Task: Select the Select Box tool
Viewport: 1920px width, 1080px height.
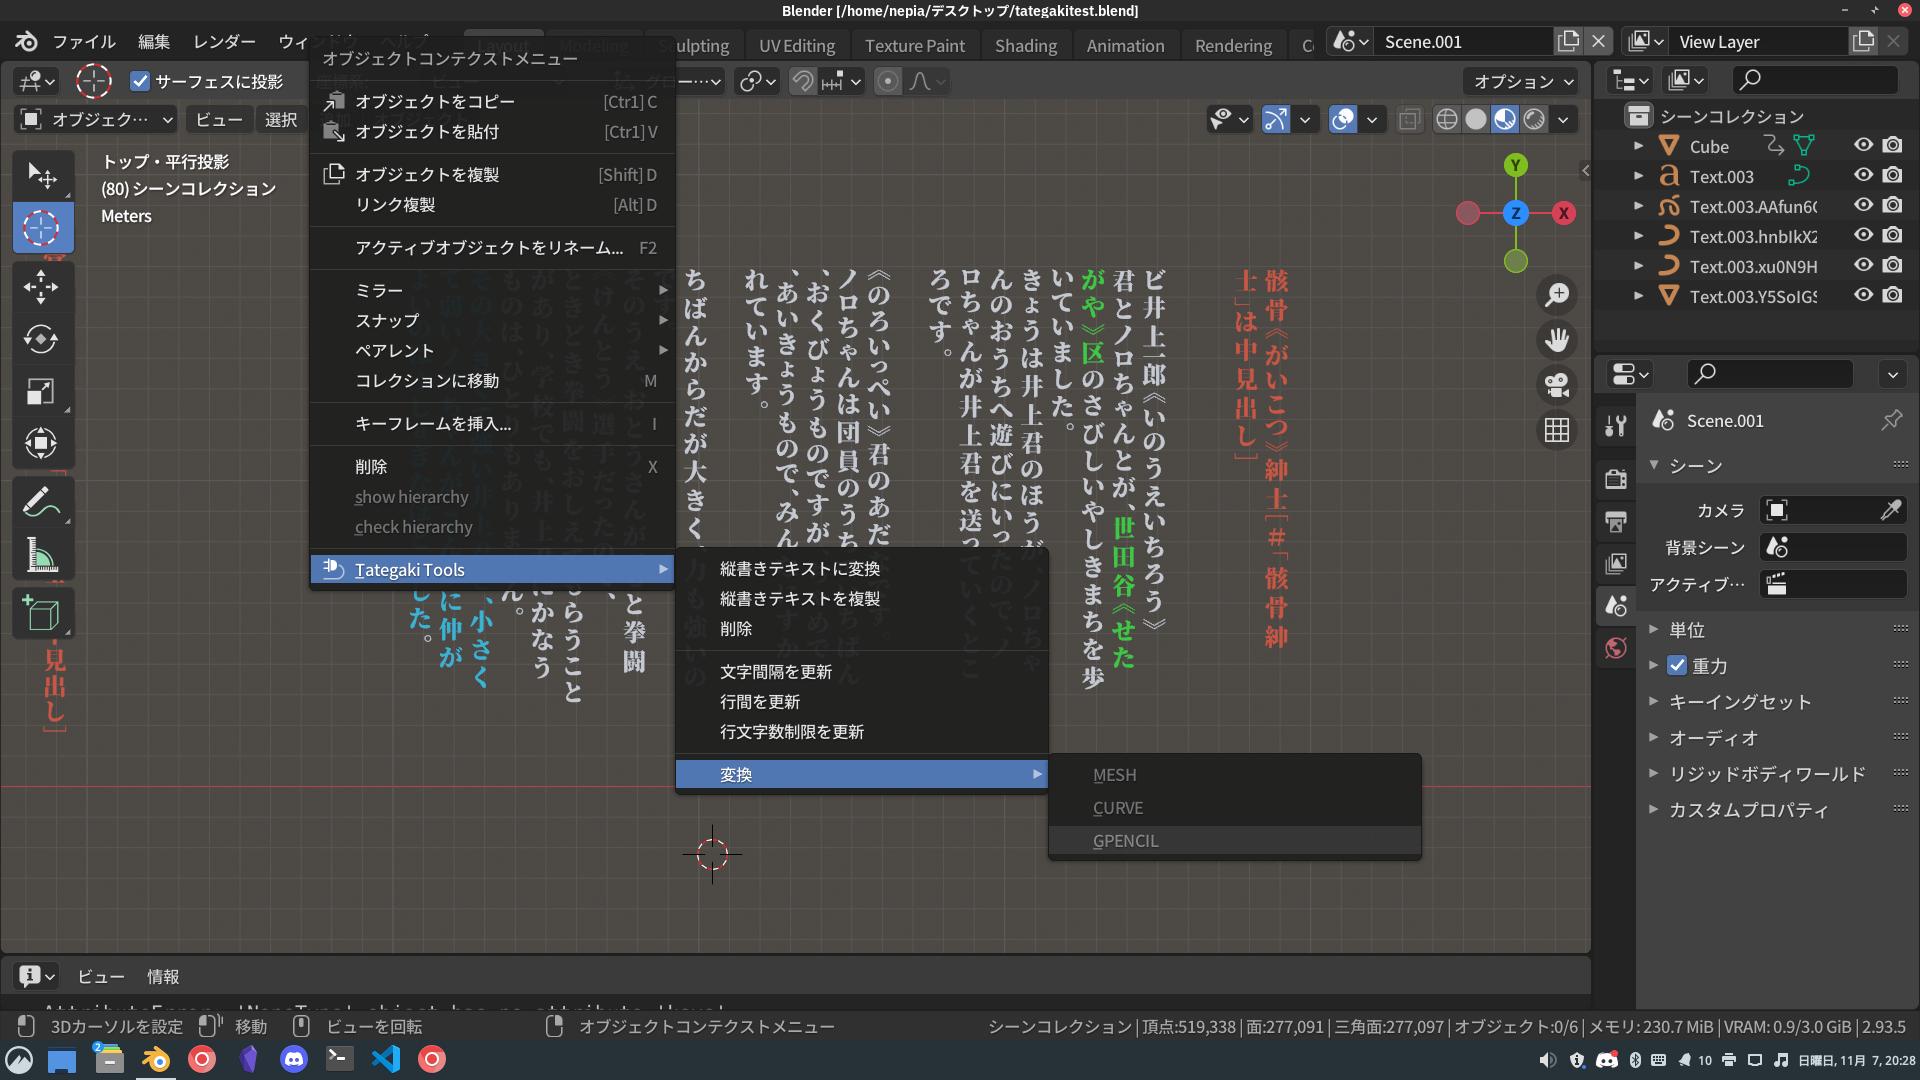Action: 42,176
